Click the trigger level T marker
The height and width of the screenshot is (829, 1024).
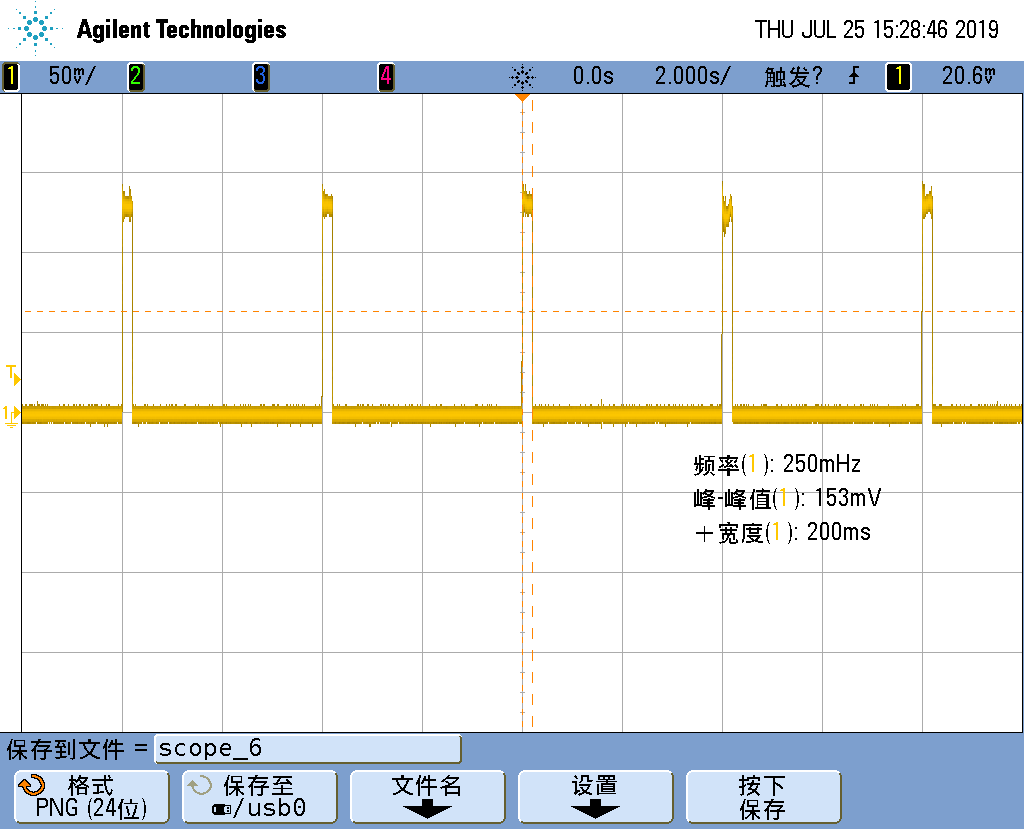12,375
